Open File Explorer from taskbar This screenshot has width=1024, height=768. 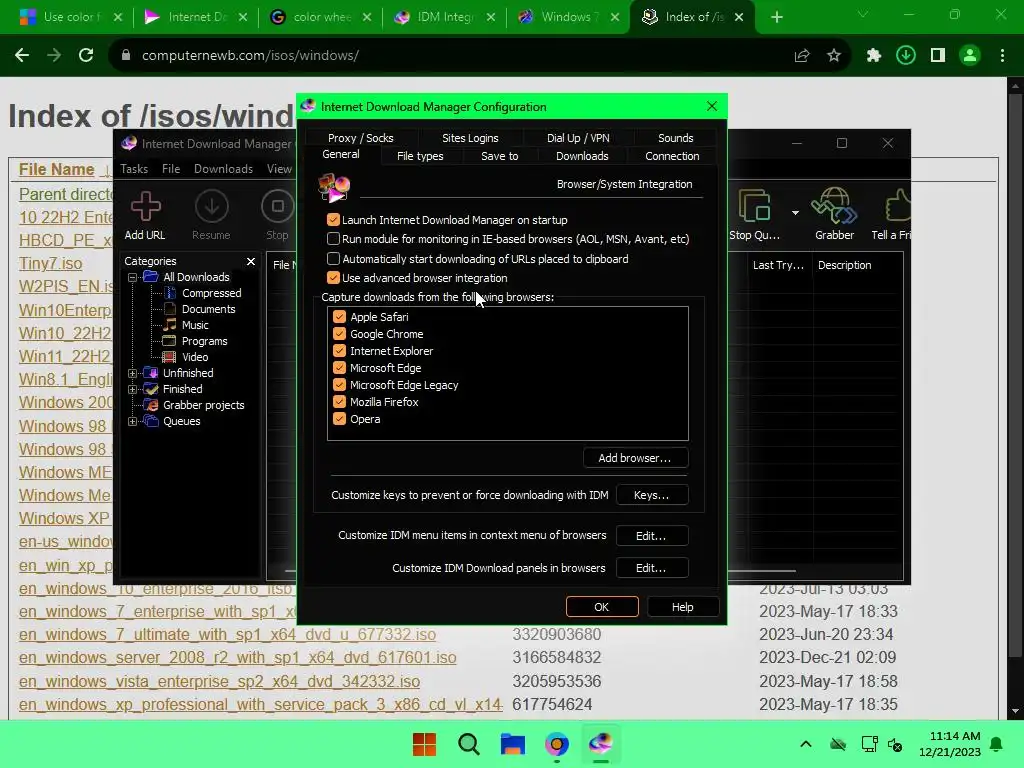513,744
